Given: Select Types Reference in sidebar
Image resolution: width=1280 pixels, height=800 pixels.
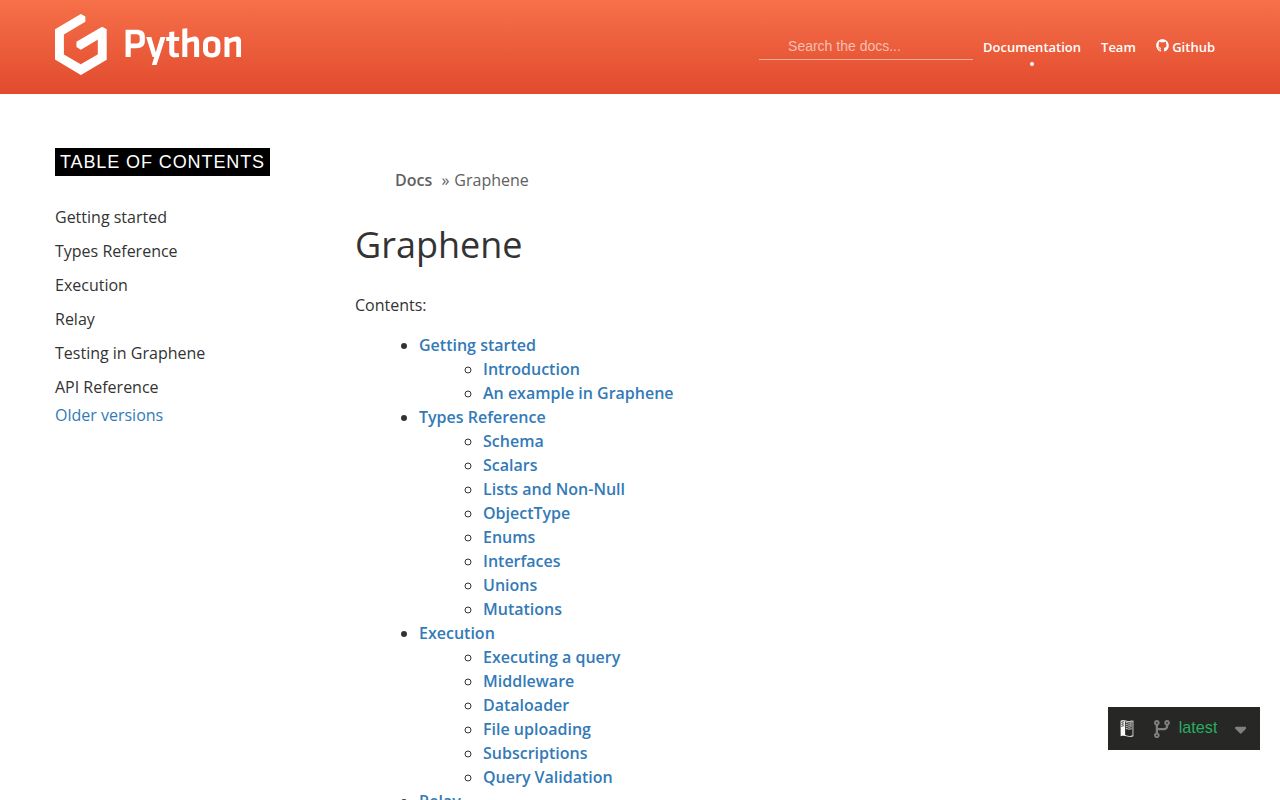Looking at the screenshot, I should [x=116, y=251].
